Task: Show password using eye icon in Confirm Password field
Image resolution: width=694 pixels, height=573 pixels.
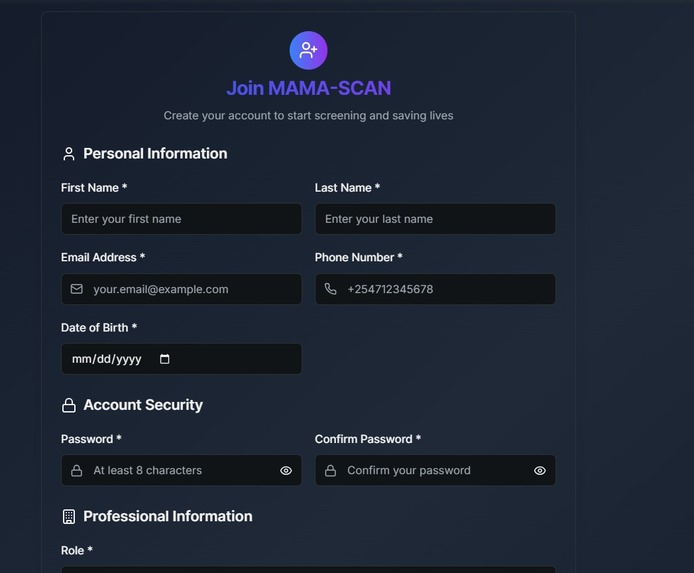Action: tap(540, 470)
